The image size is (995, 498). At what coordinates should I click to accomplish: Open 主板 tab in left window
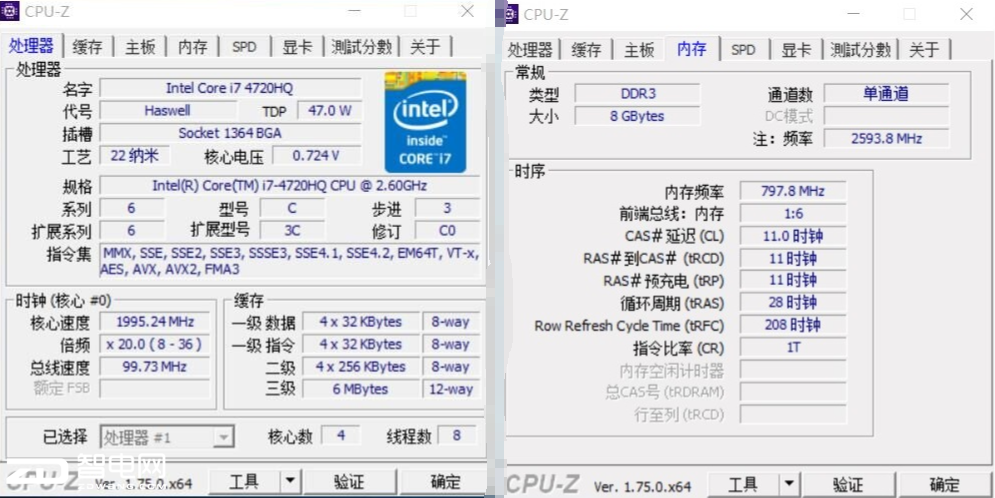point(140,47)
